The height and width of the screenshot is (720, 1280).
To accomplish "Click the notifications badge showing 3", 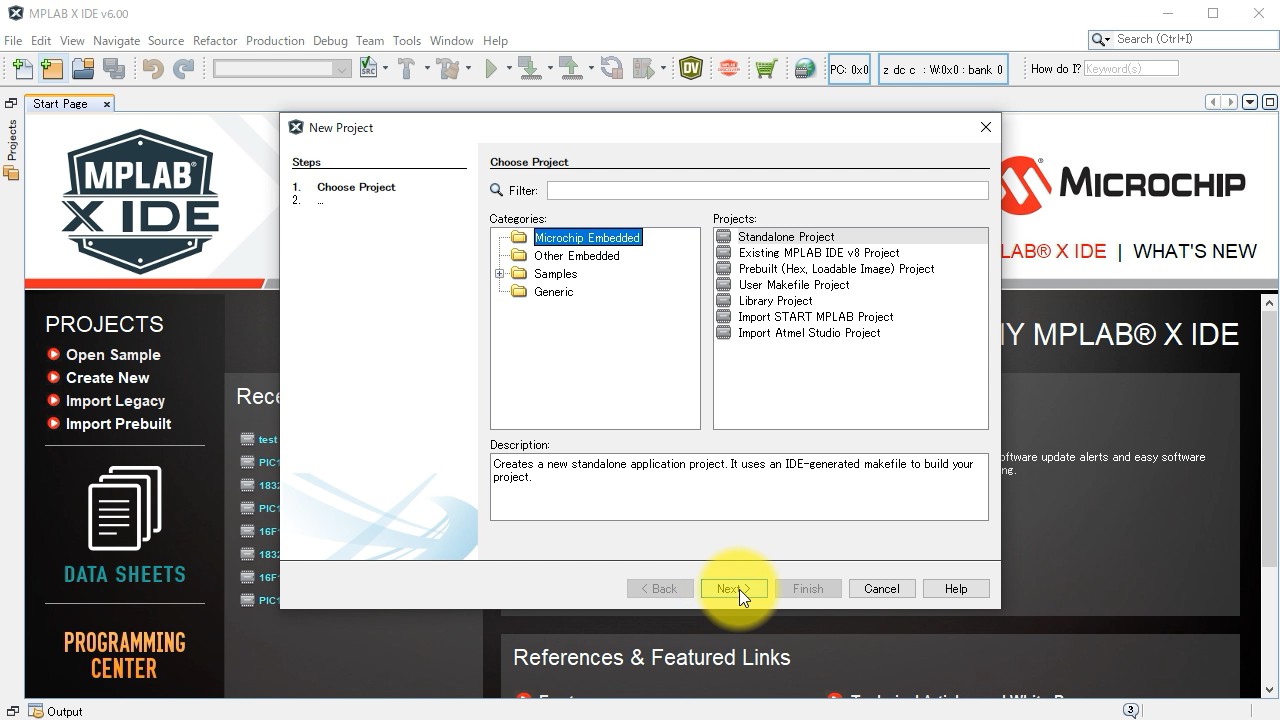I will point(1131,711).
